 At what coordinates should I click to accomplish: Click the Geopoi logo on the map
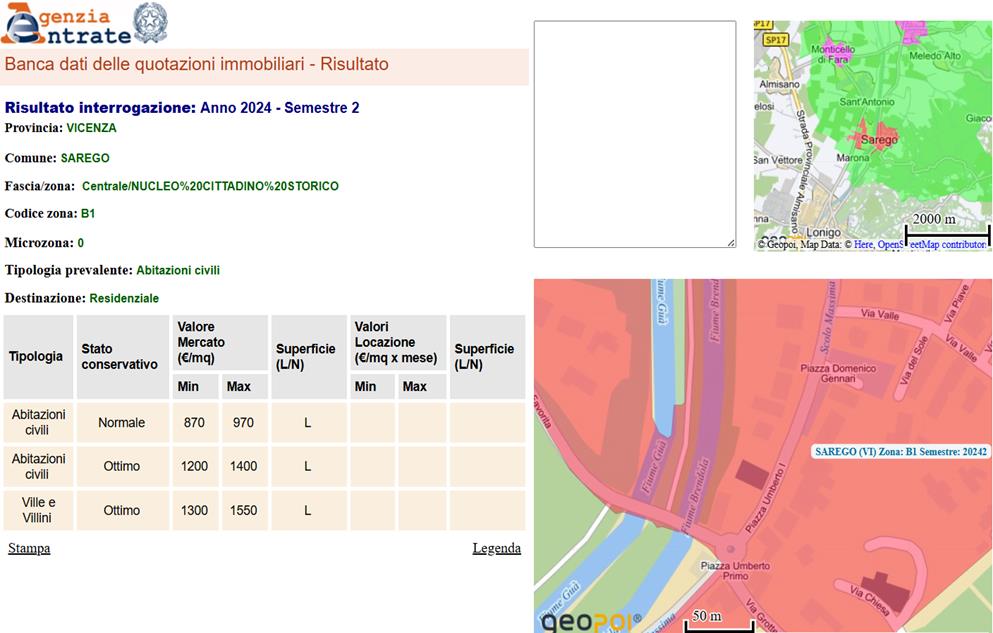(x=590, y=620)
